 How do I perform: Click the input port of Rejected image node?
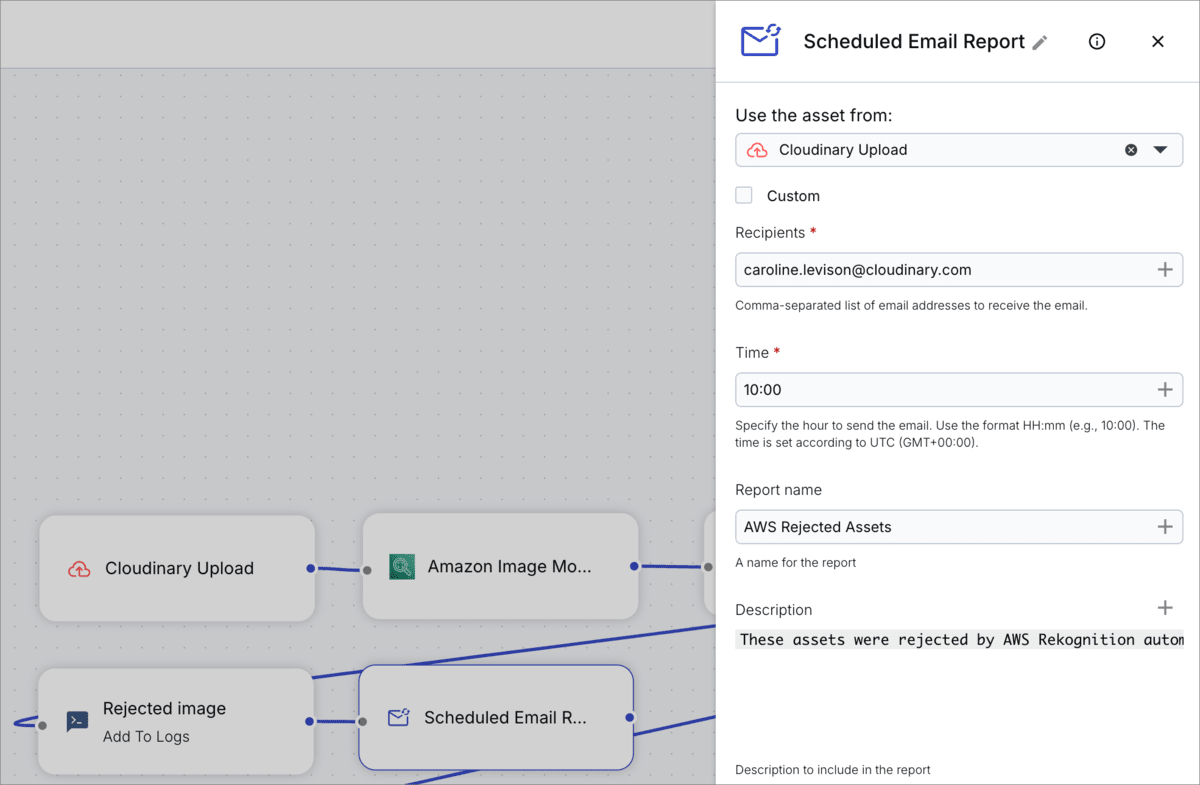[42, 726]
